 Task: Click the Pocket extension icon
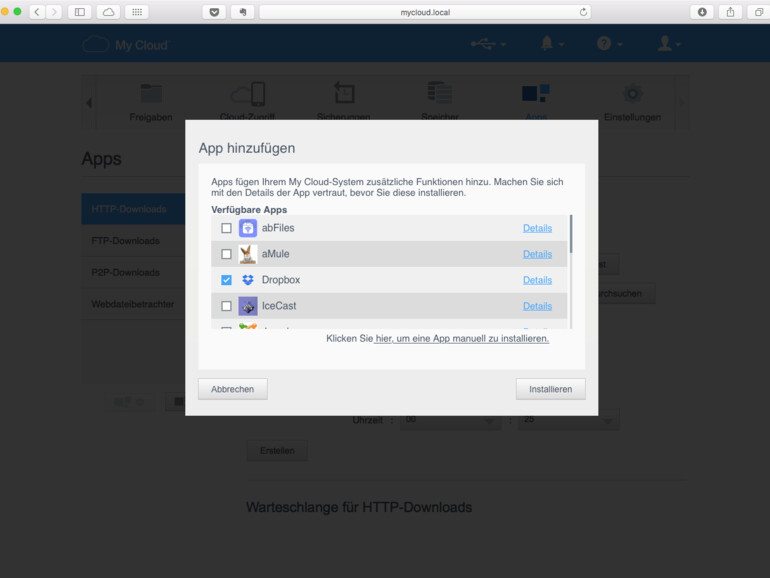pyautogui.click(x=214, y=12)
